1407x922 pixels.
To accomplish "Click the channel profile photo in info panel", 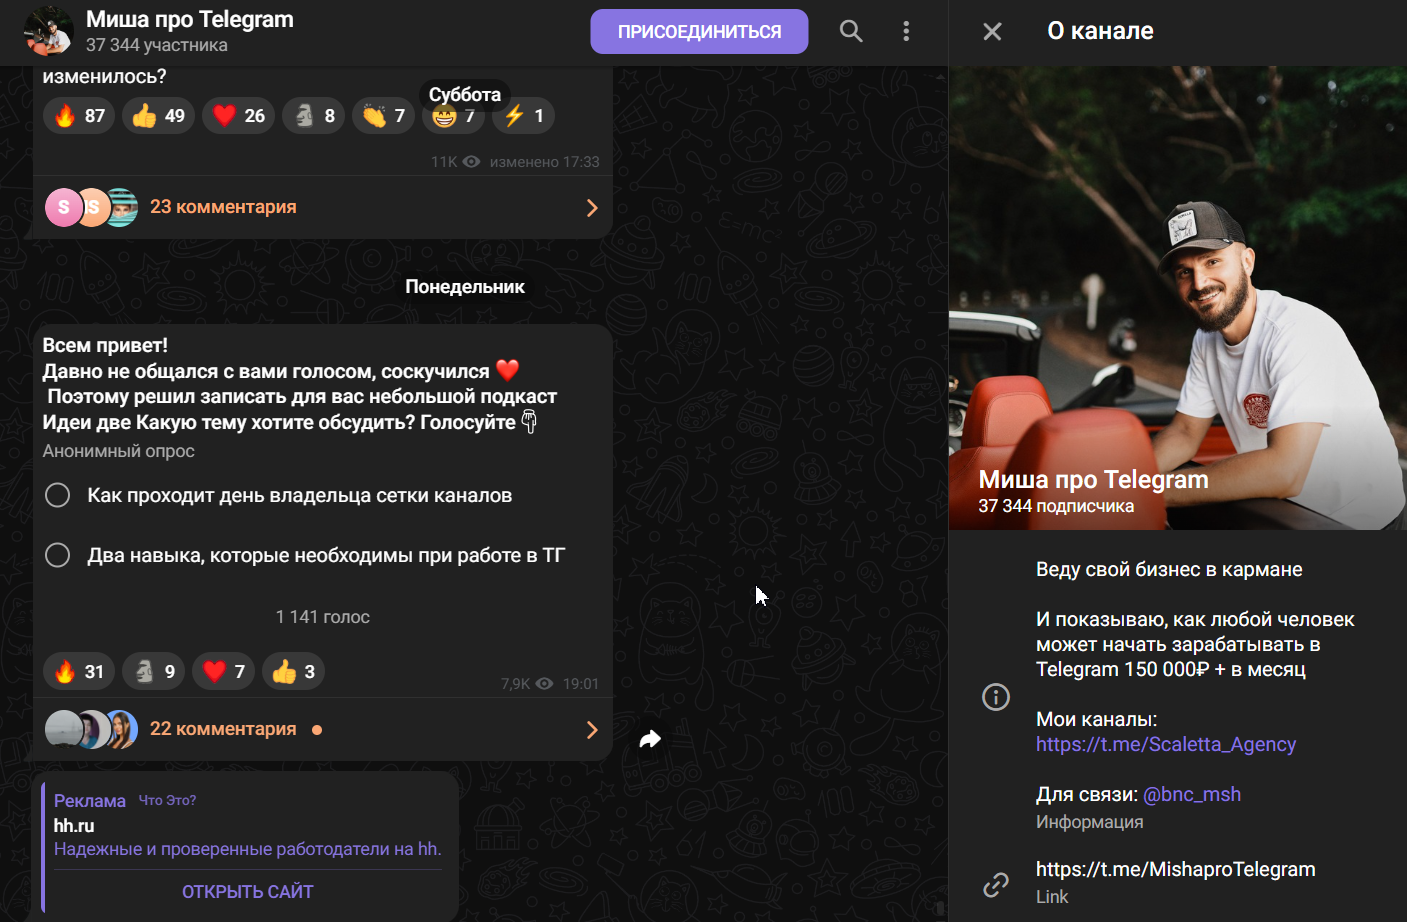I will click(x=1178, y=298).
